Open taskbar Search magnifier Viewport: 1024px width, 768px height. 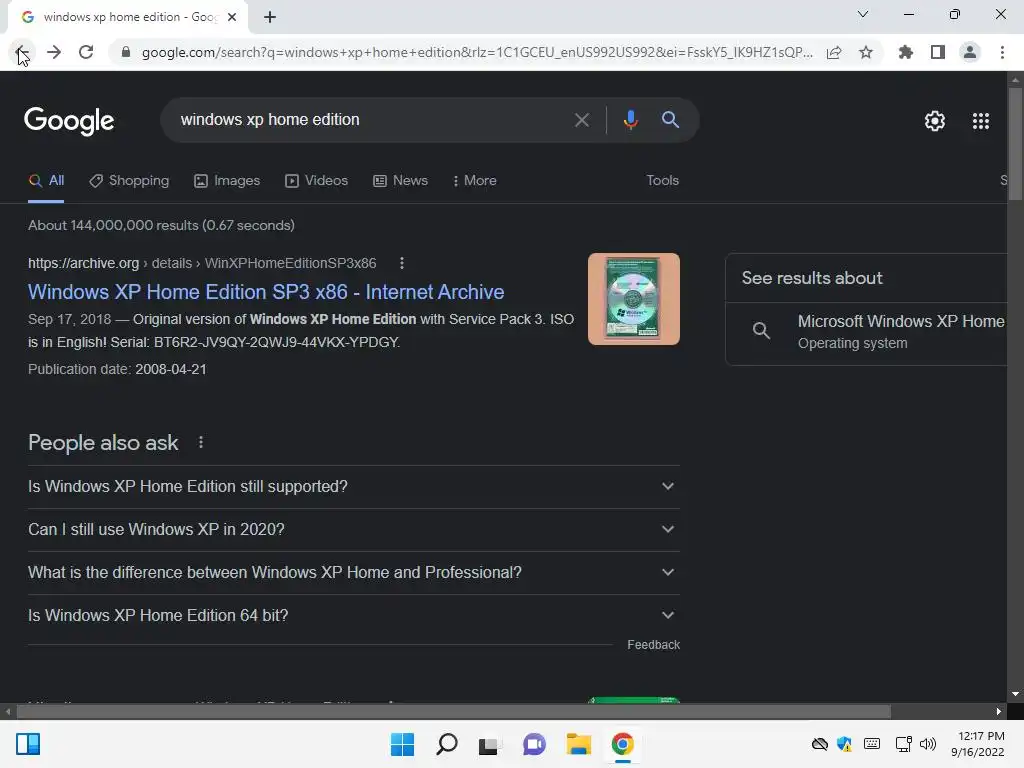click(x=447, y=744)
